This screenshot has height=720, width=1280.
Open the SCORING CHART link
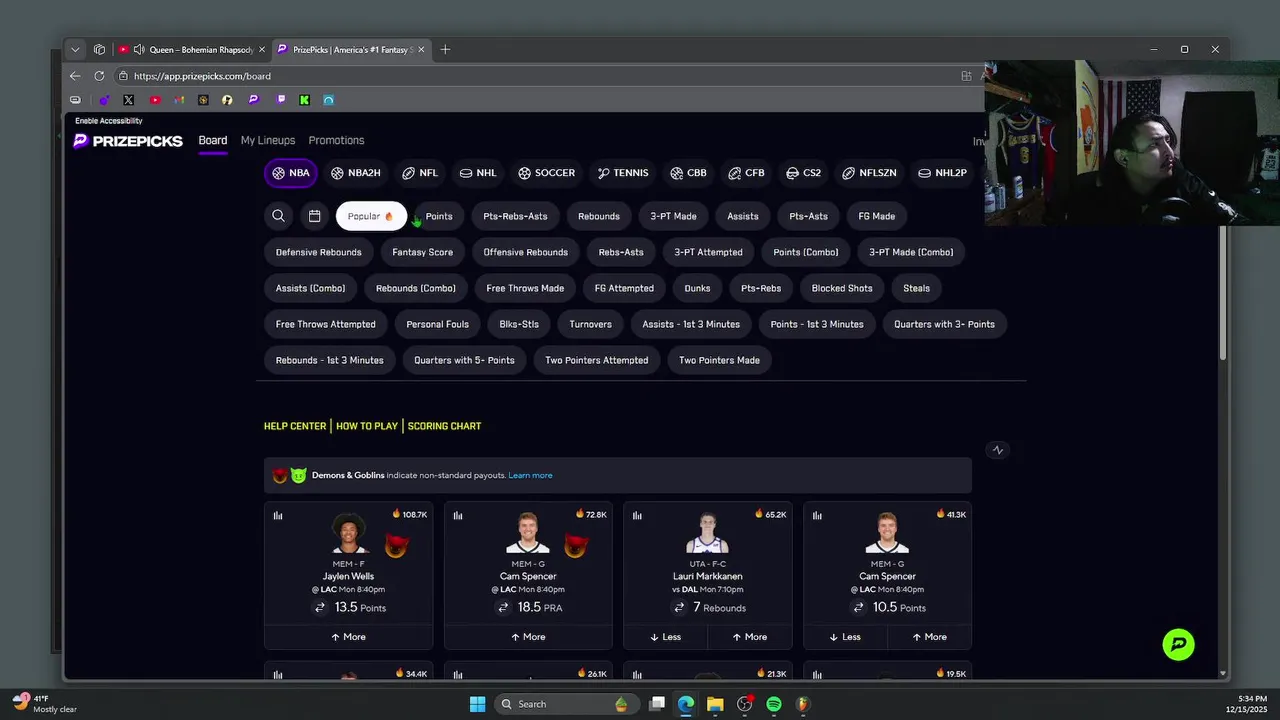point(444,426)
